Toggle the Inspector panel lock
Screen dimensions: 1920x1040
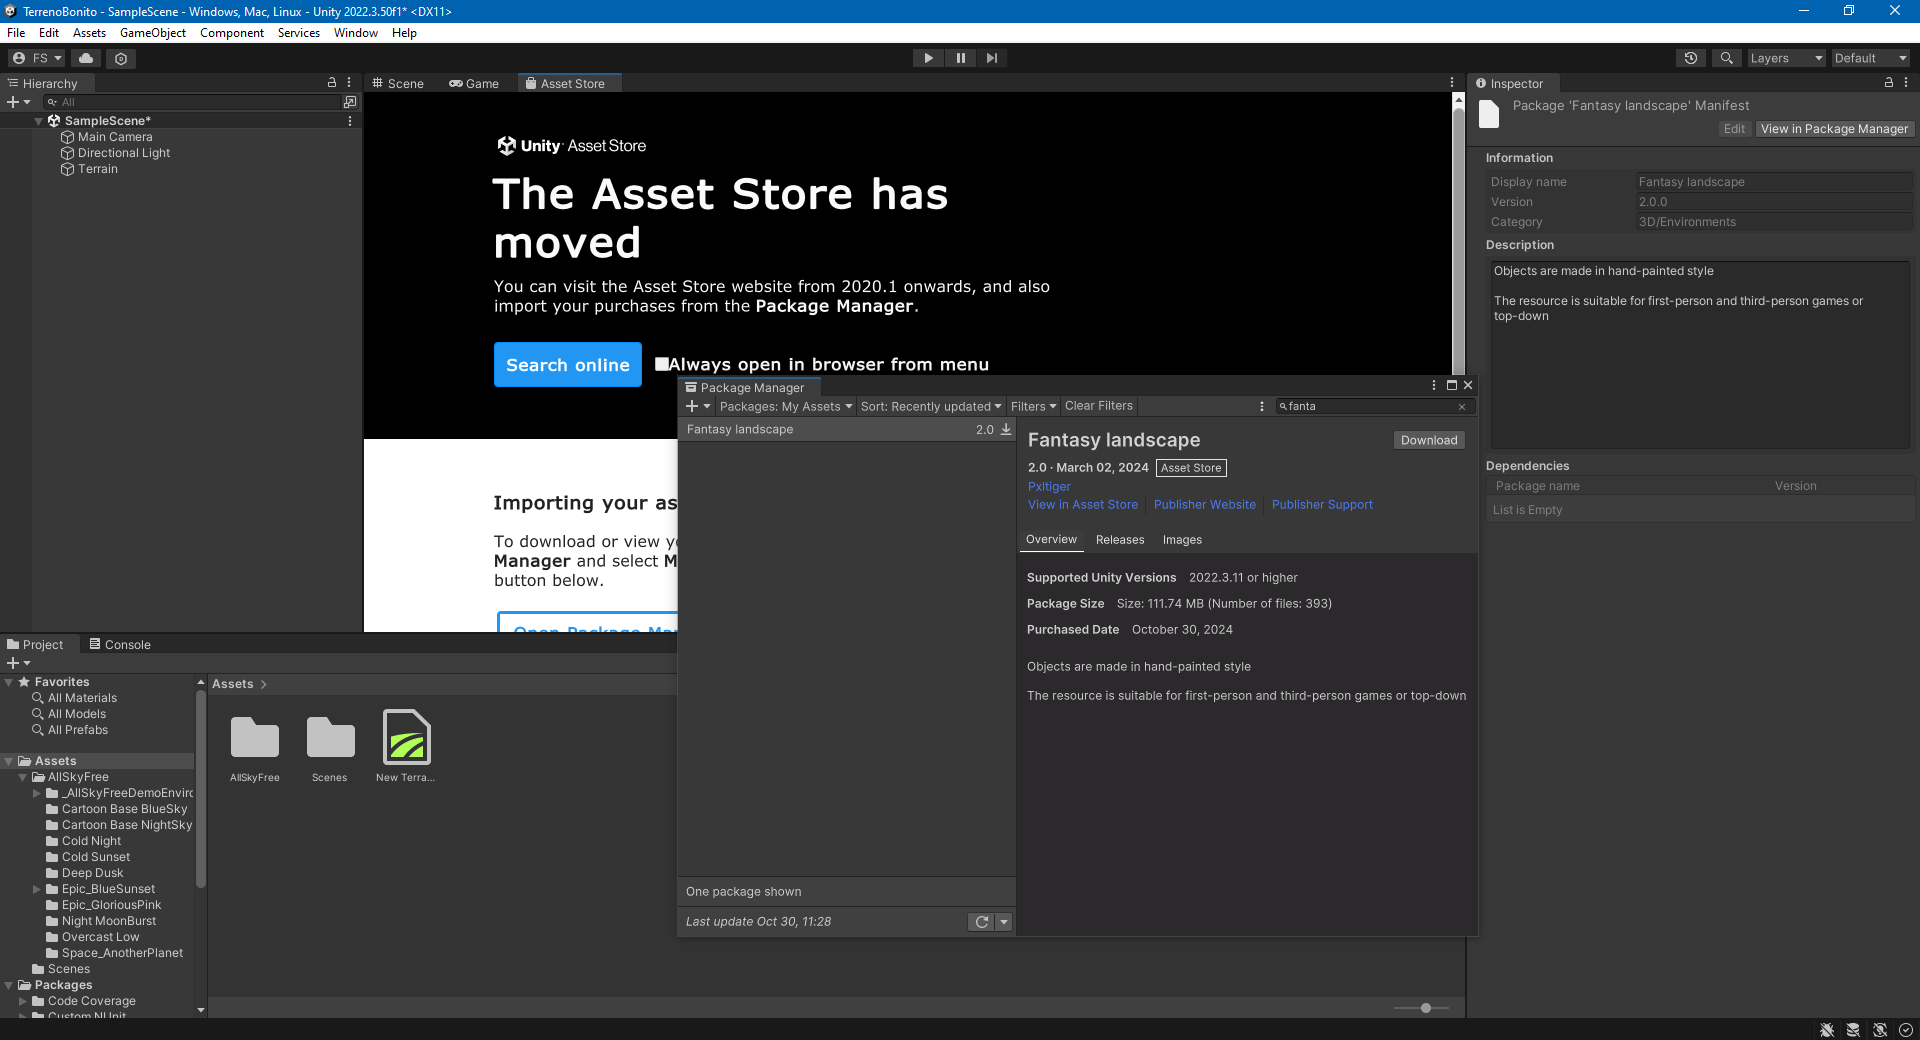(x=1889, y=83)
